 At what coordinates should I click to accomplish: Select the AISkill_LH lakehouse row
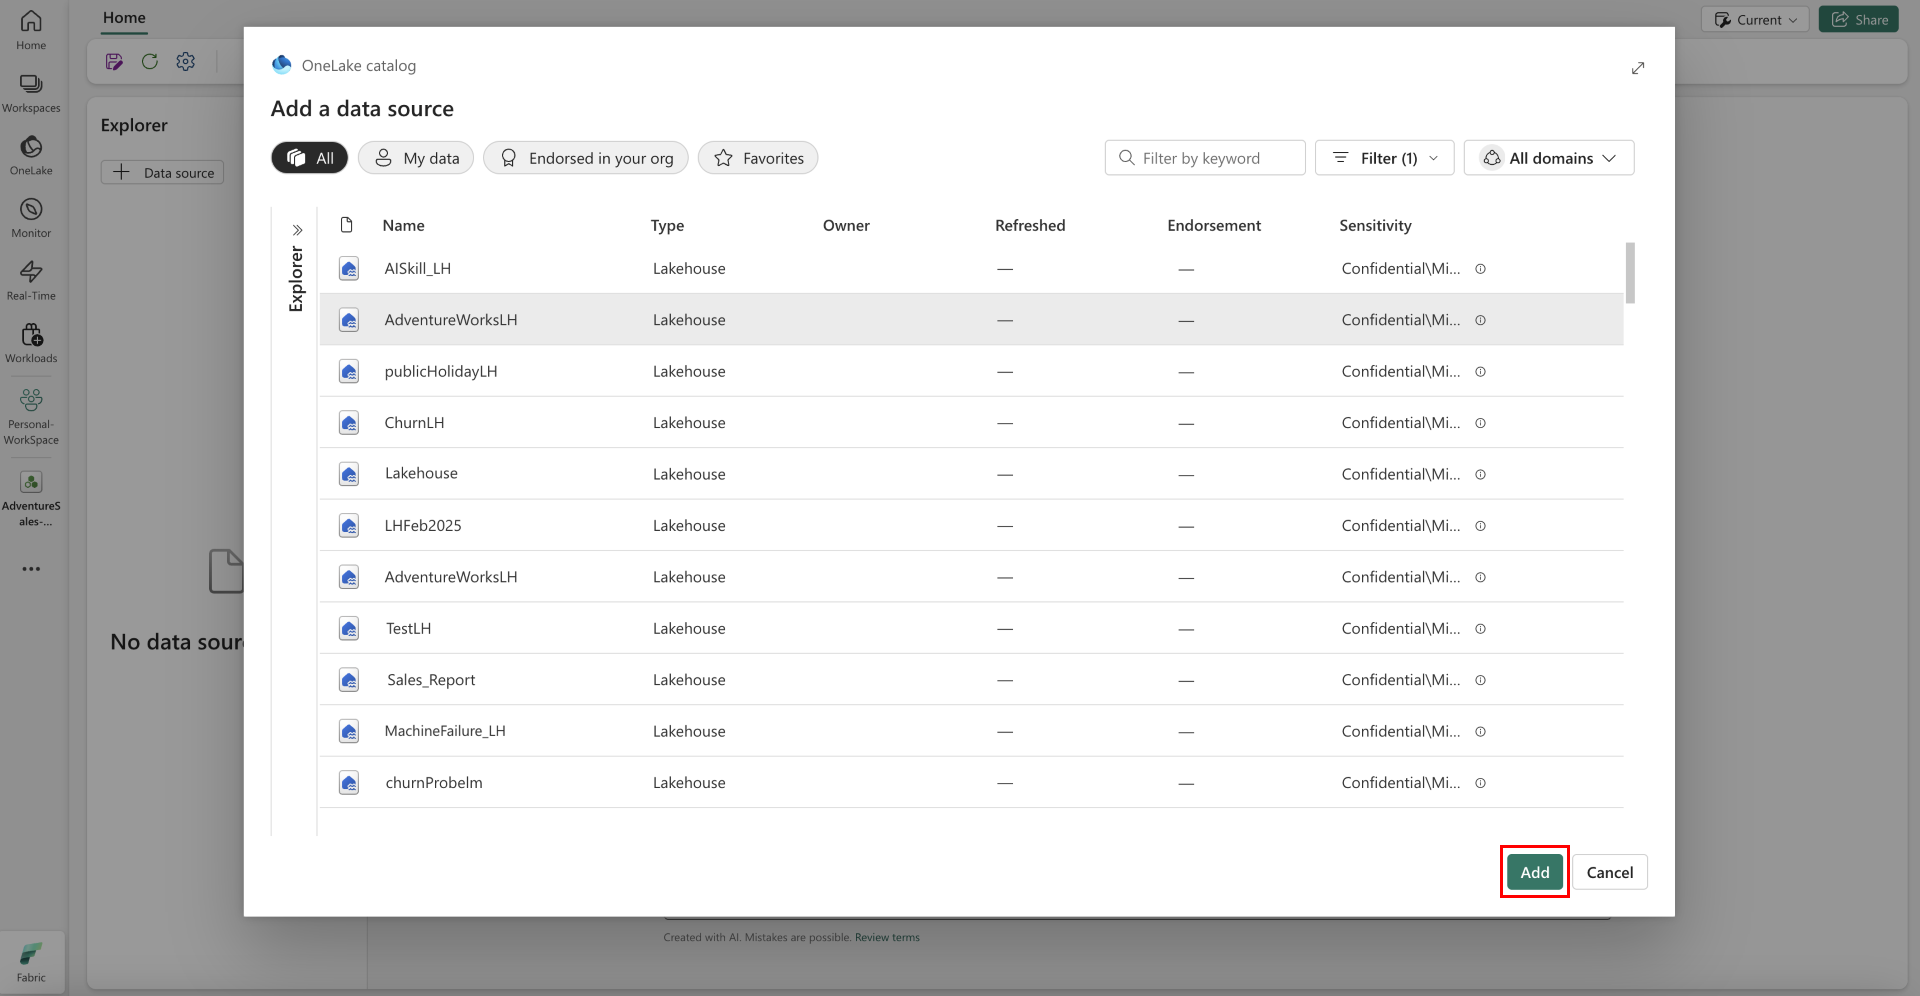coord(971,269)
